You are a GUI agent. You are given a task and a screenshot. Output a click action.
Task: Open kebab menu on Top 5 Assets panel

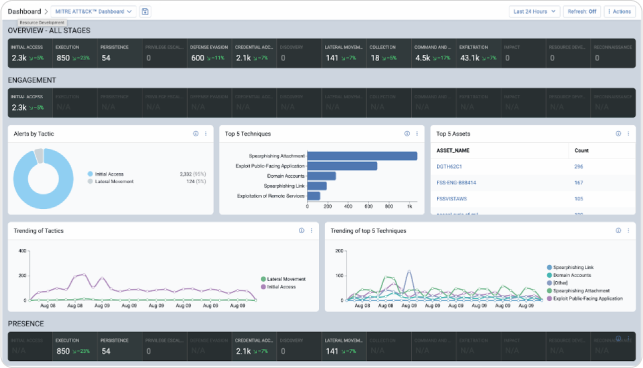tap(628, 134)
